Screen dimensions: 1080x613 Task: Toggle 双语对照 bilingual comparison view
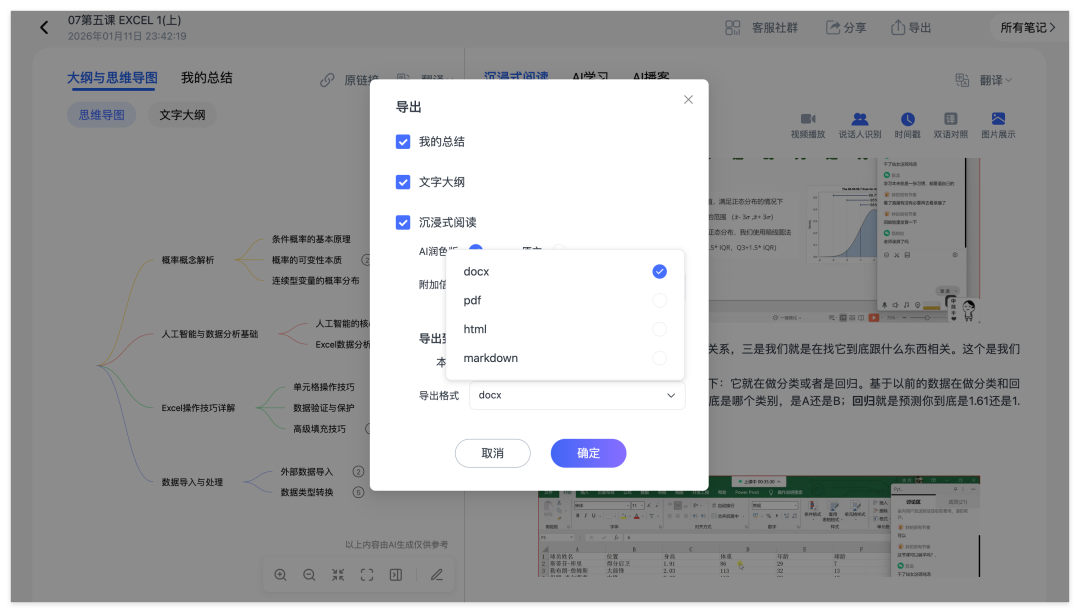[x=950, y=125]
